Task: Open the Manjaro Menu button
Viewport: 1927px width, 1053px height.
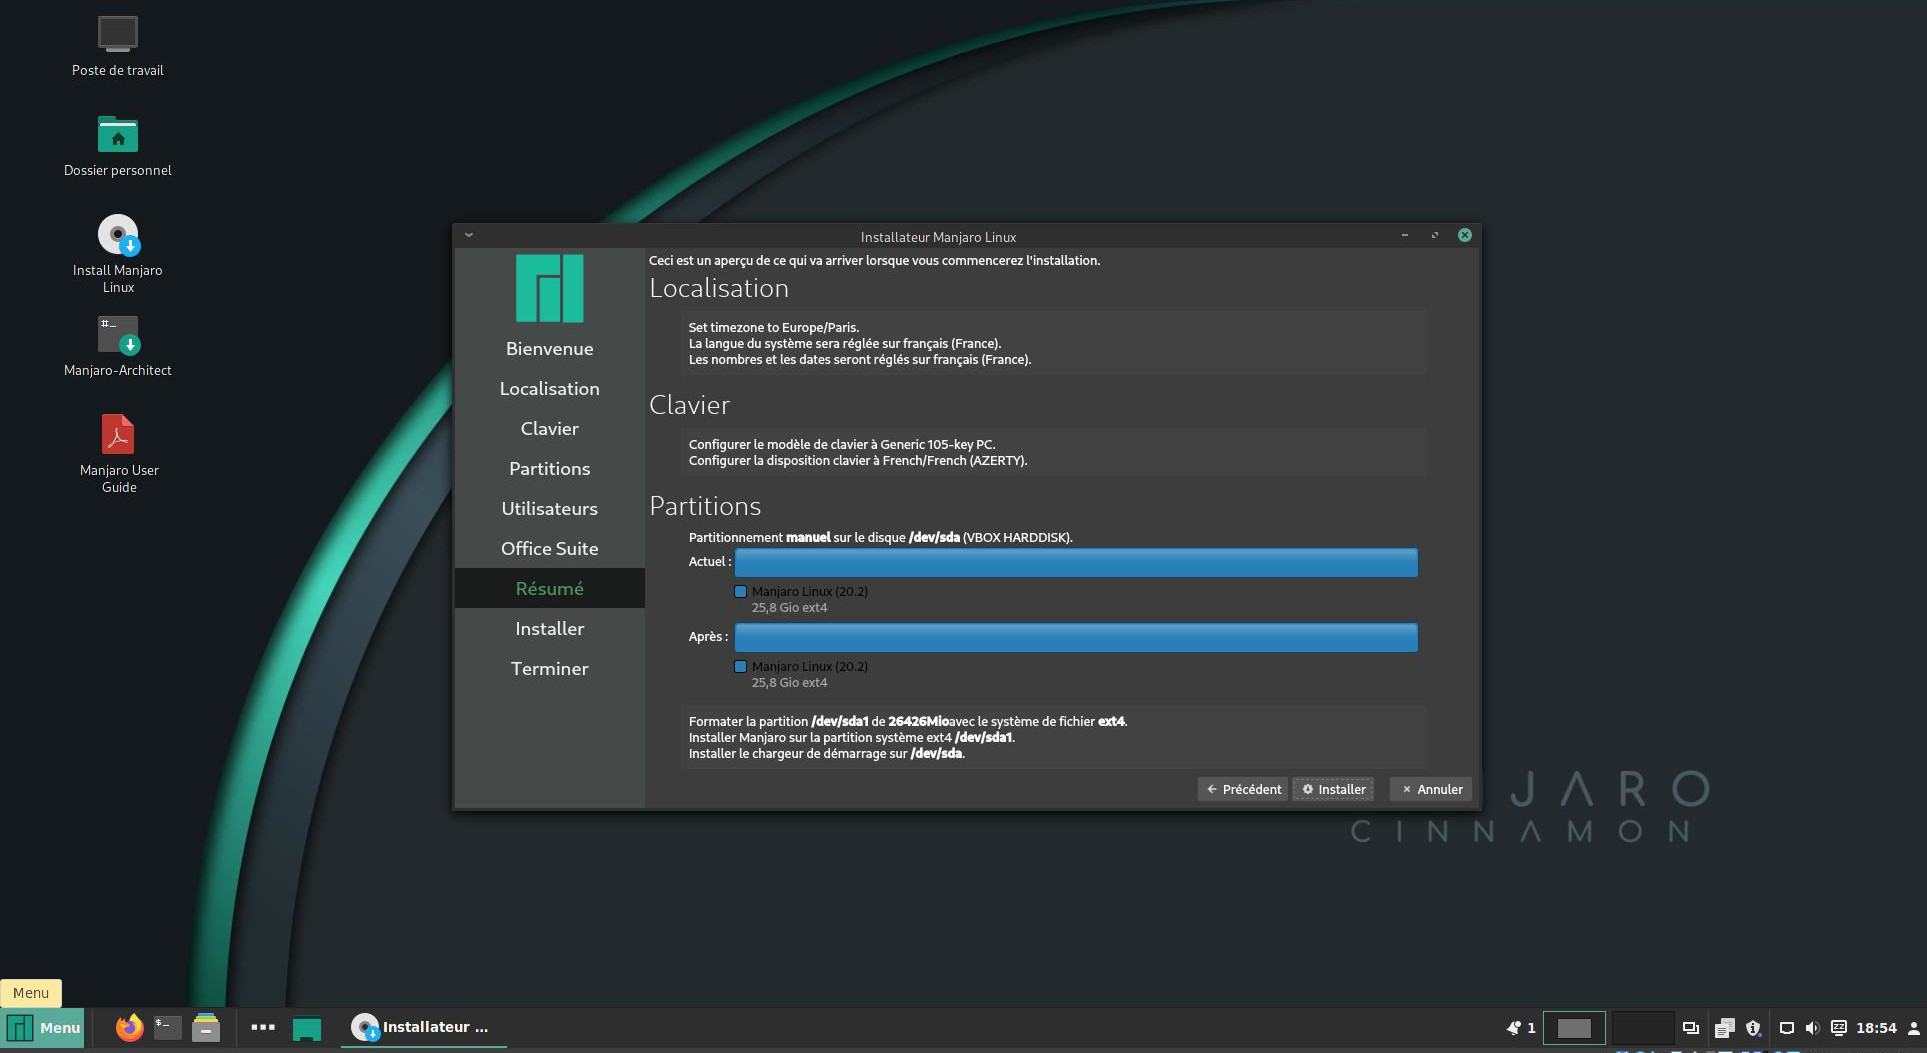Action: pyautogui.click(x=44, y=1028)
